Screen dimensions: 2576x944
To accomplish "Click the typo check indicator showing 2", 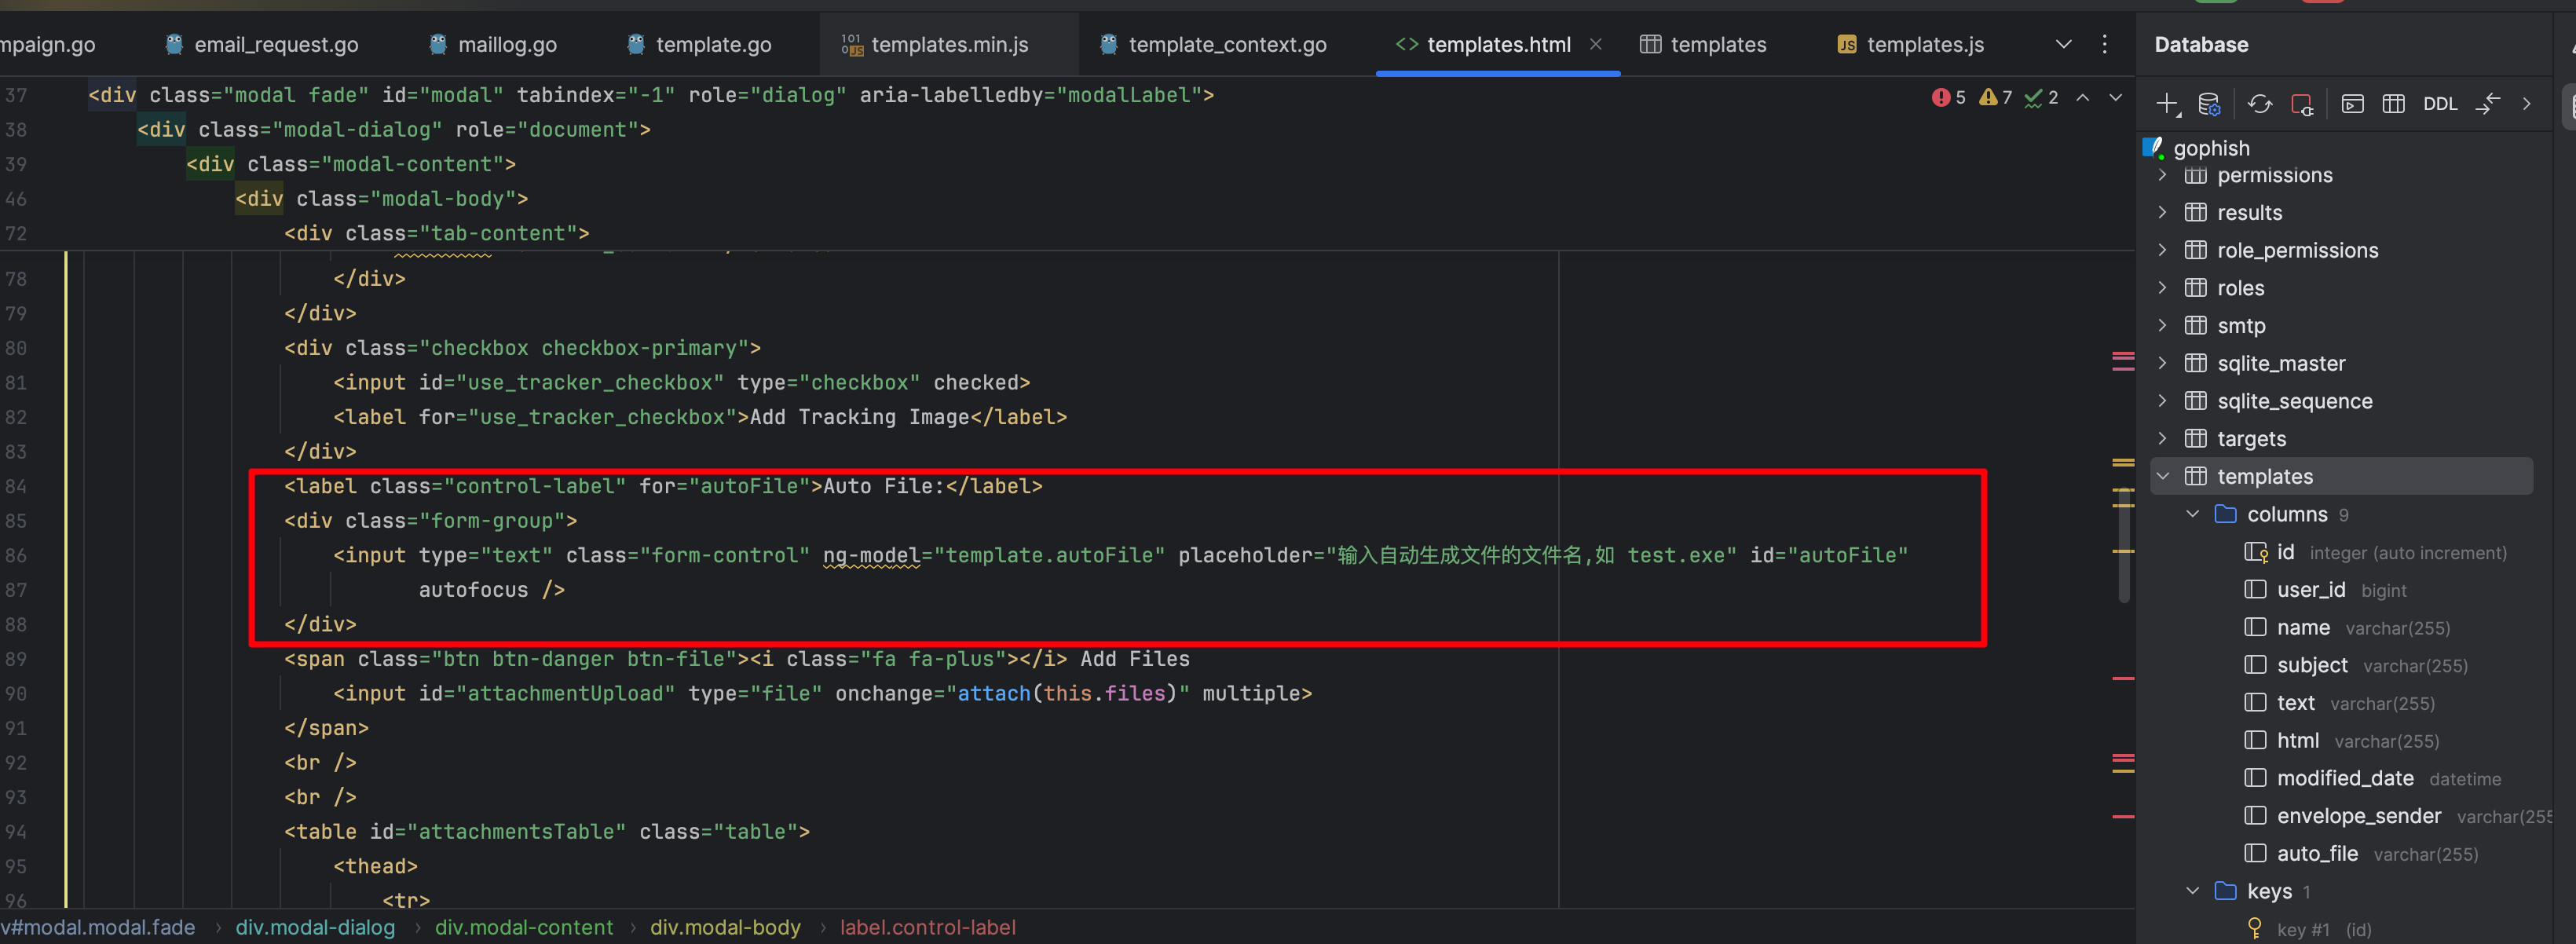I will point(2041,97).
